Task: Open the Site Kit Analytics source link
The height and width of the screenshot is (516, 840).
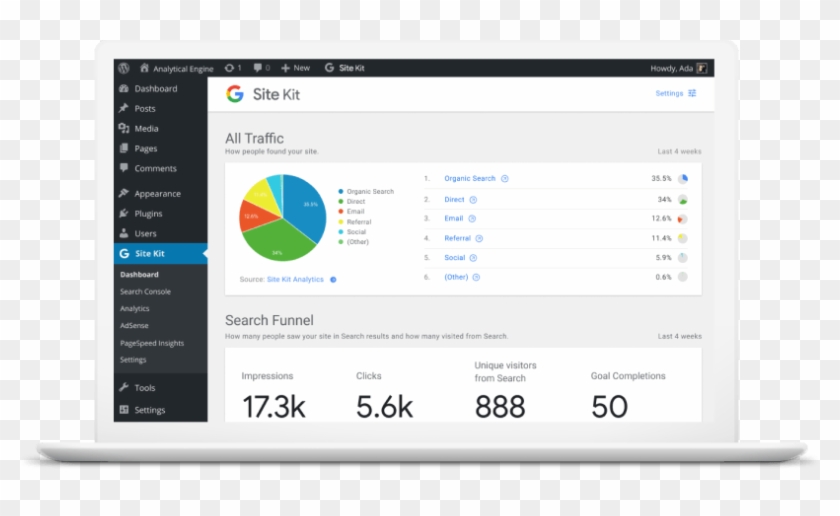Action: (x=295, y=280)
